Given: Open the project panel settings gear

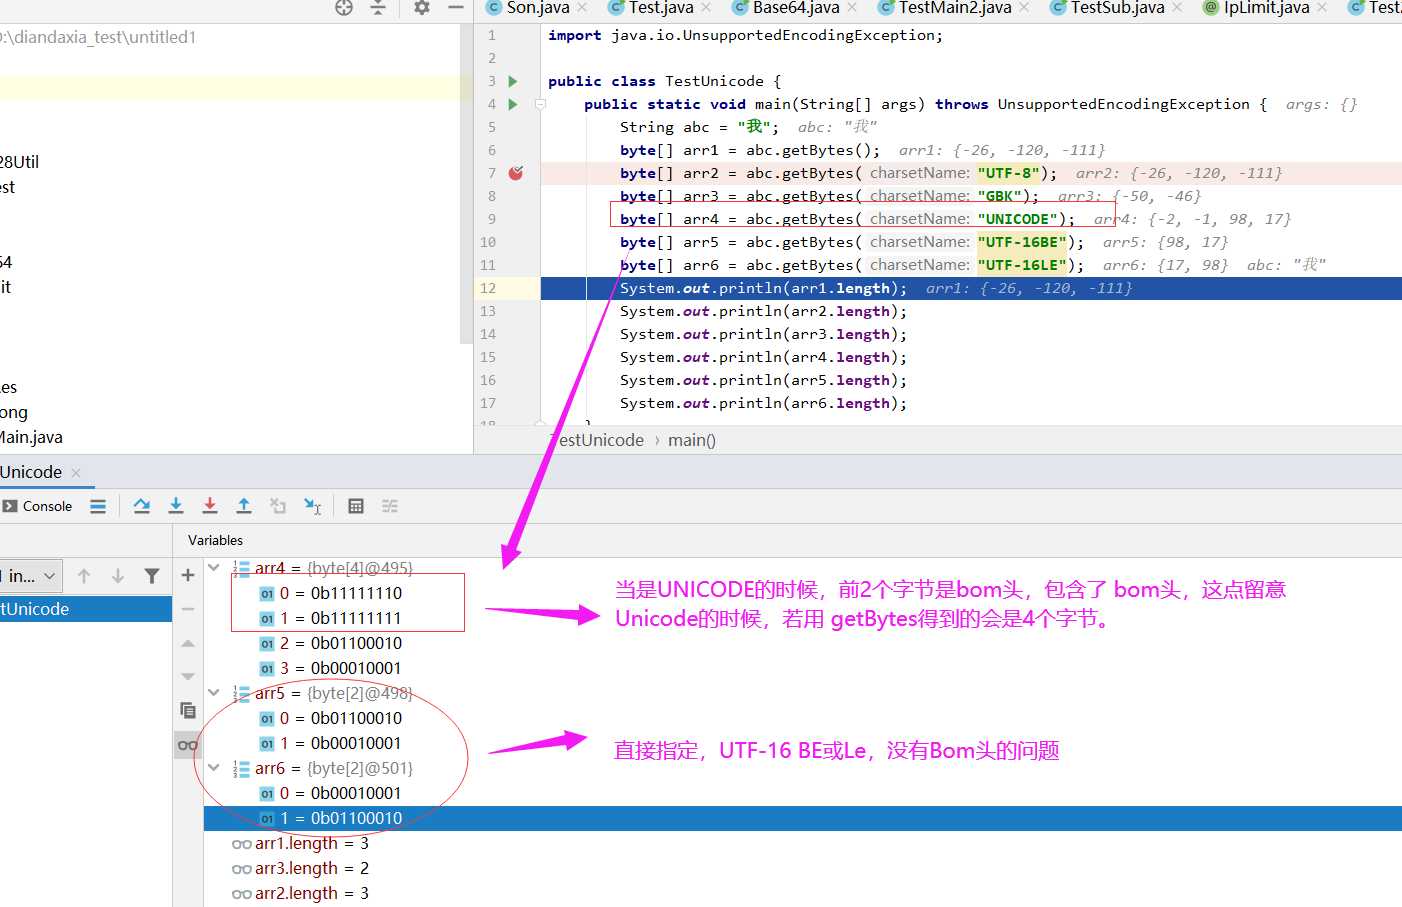Looking at the screenshot, I should tap(422, 8).
